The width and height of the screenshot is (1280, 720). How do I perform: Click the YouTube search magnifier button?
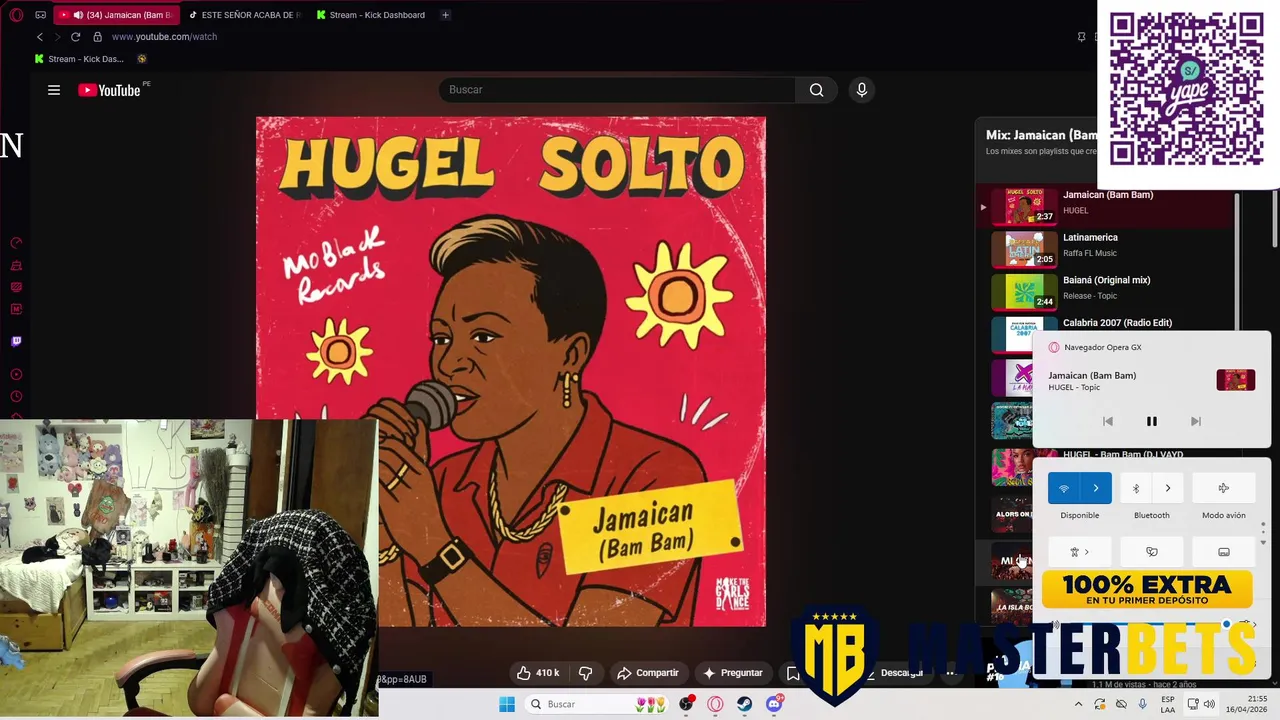tap(816, 90)
